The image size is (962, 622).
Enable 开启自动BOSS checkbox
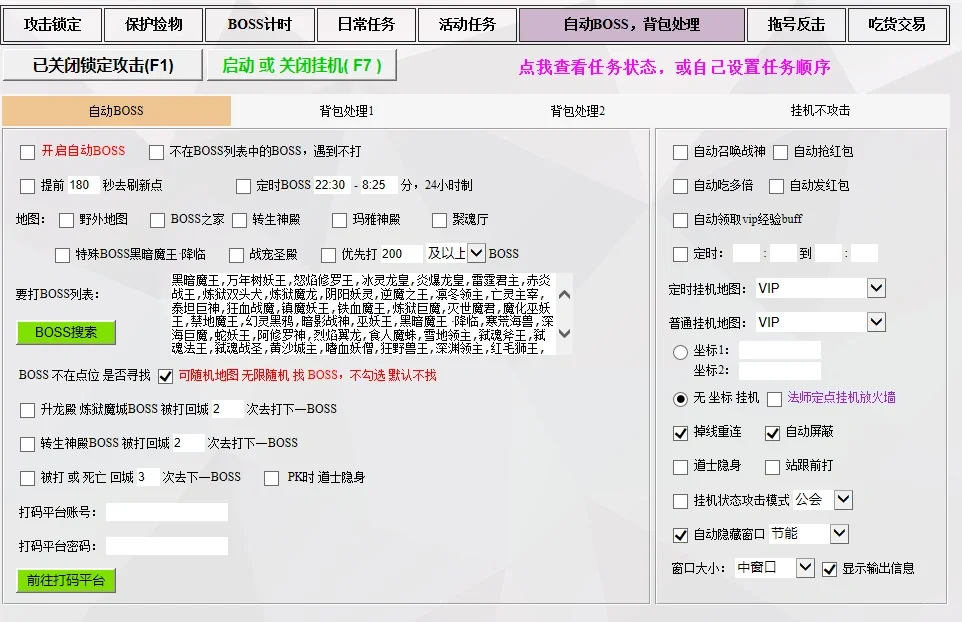click(x=28, y=151)
